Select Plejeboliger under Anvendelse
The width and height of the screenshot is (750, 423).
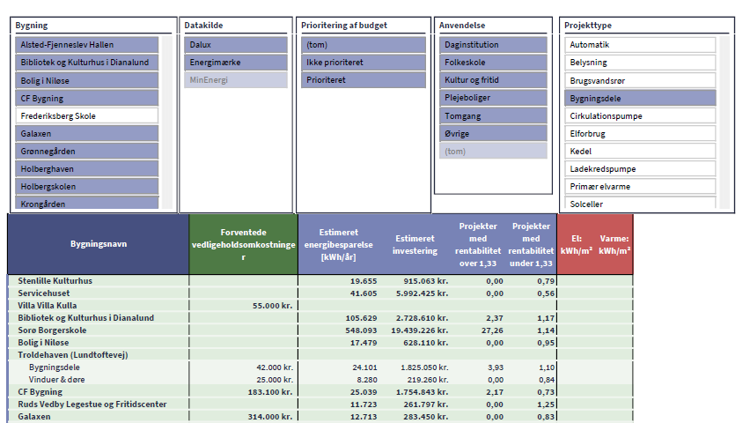point(493,98)
